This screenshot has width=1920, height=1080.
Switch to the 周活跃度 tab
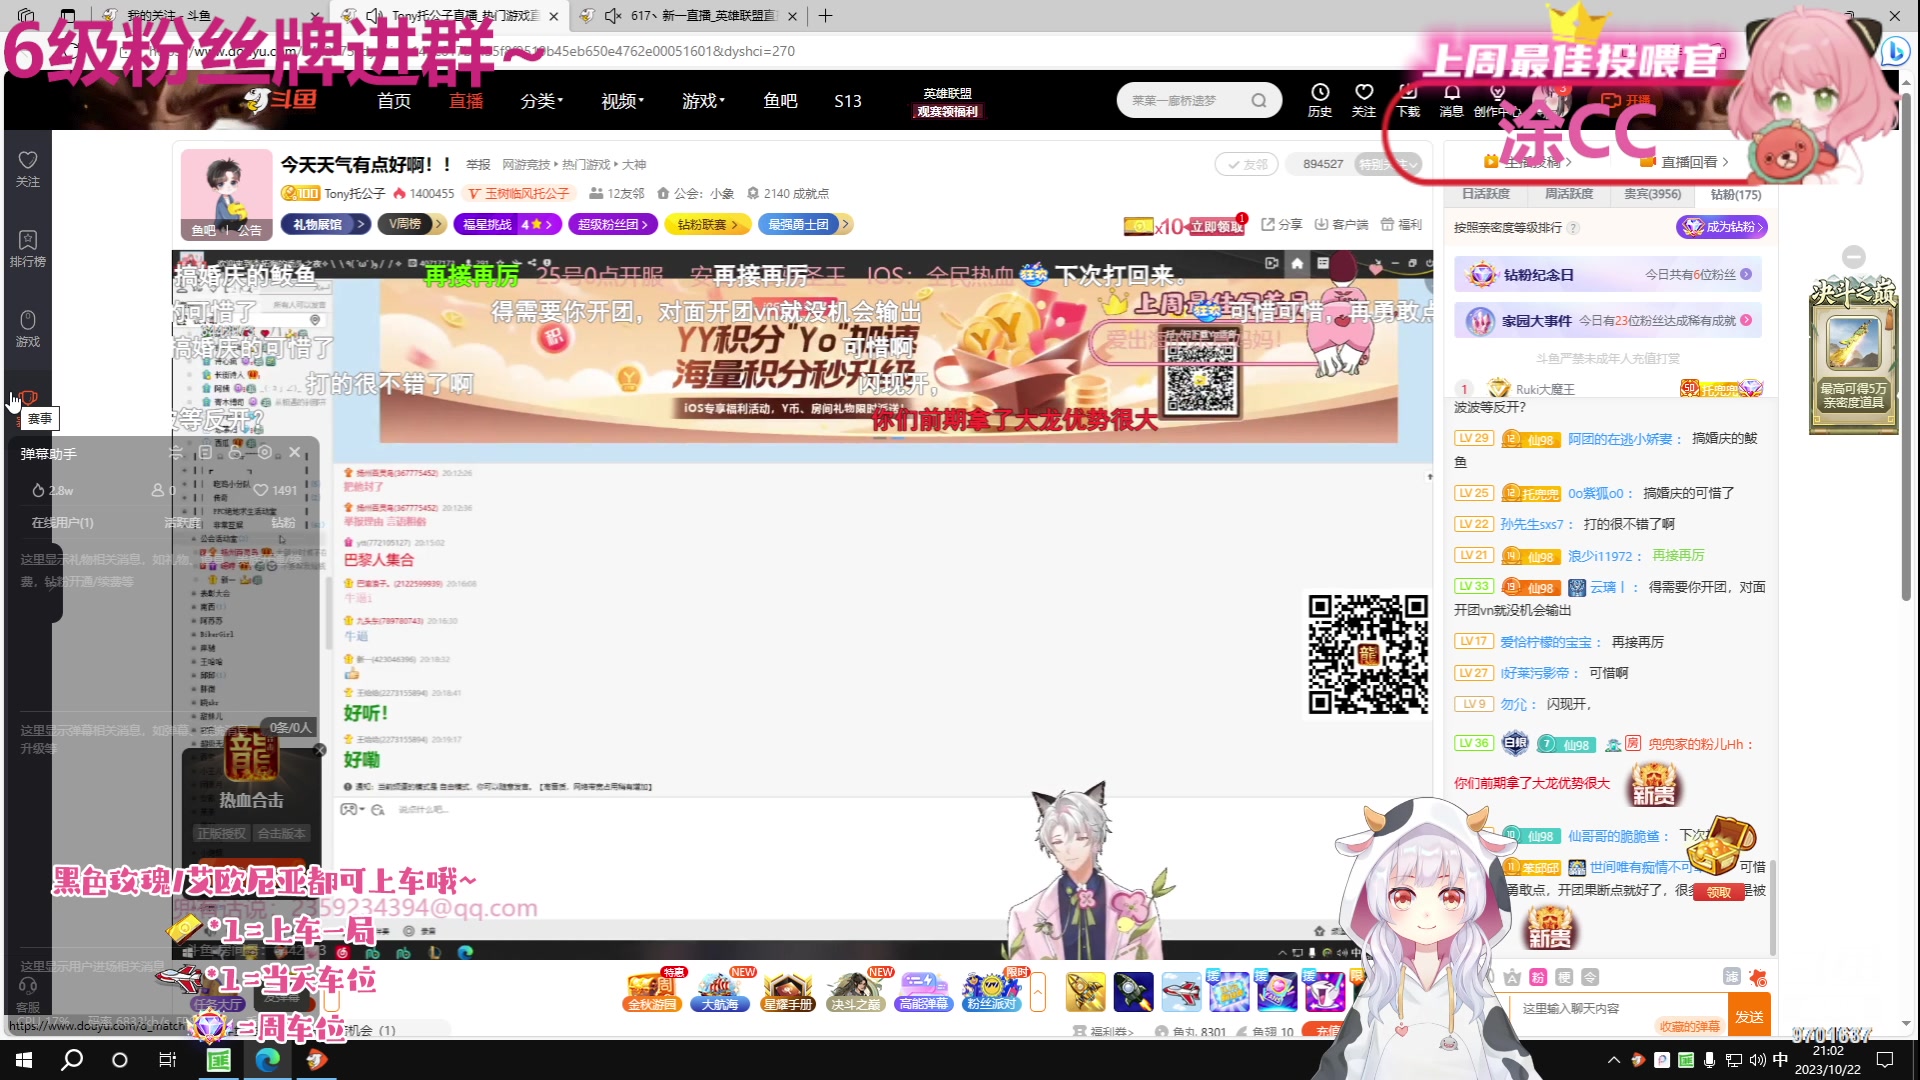tap(1569, 194)
